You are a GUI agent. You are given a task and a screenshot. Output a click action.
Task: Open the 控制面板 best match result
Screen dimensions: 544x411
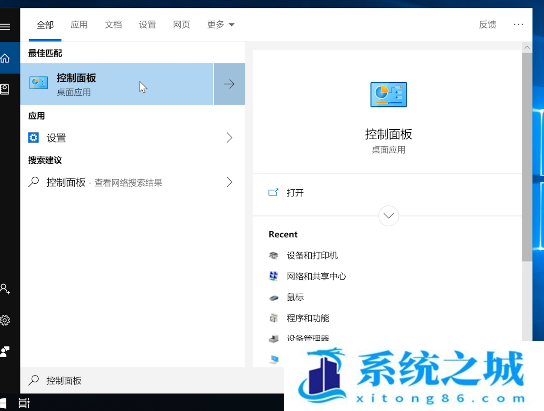pyautogui.click(x=117, y=84)
